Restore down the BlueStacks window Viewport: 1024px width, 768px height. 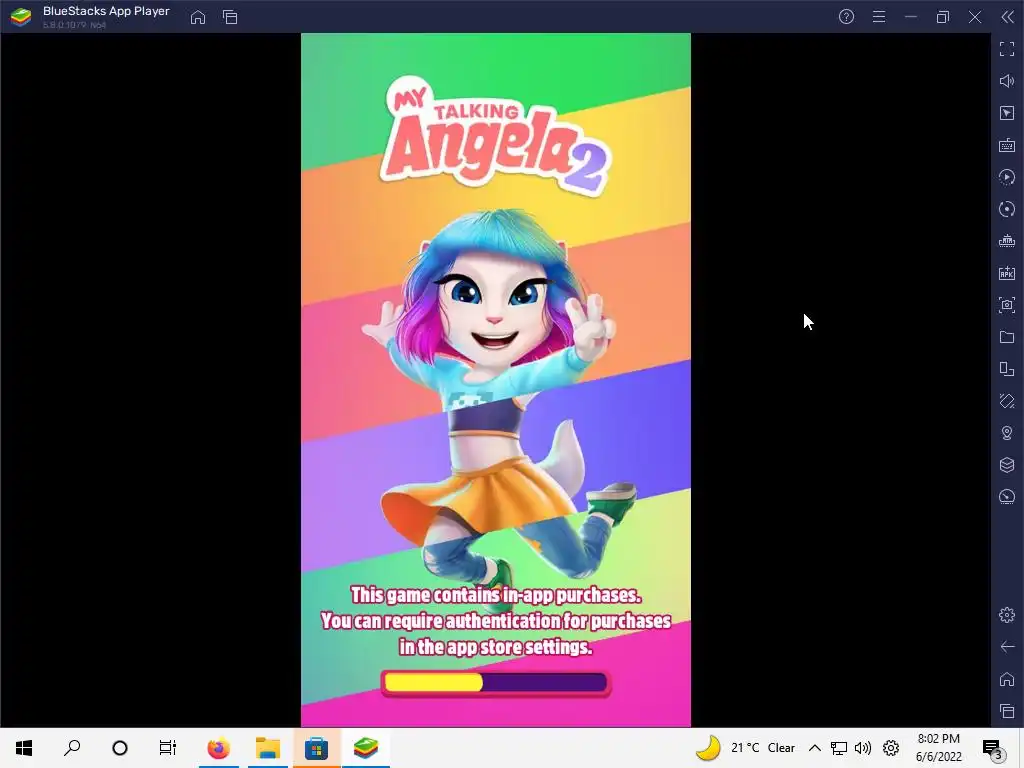pos(942,17)
